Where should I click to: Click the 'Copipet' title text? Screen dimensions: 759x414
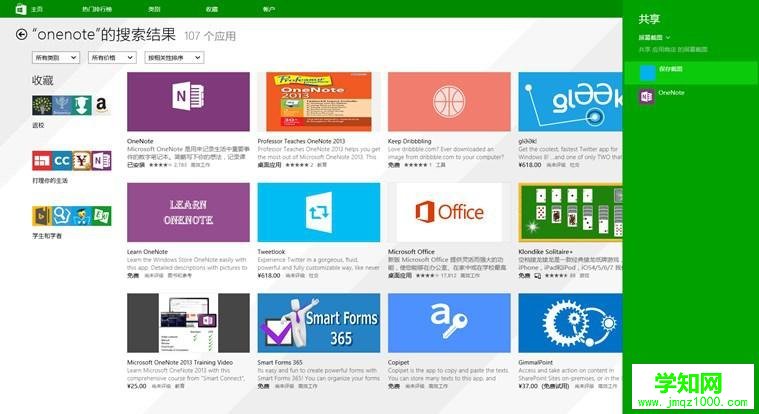[x=398, y=362]
